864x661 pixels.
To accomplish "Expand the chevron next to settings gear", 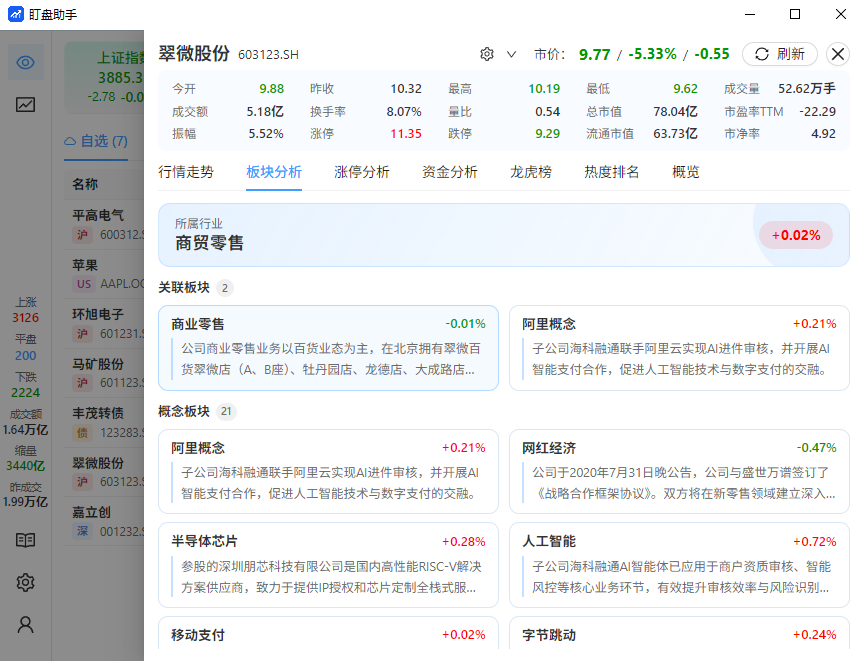I will click(511, 54).
